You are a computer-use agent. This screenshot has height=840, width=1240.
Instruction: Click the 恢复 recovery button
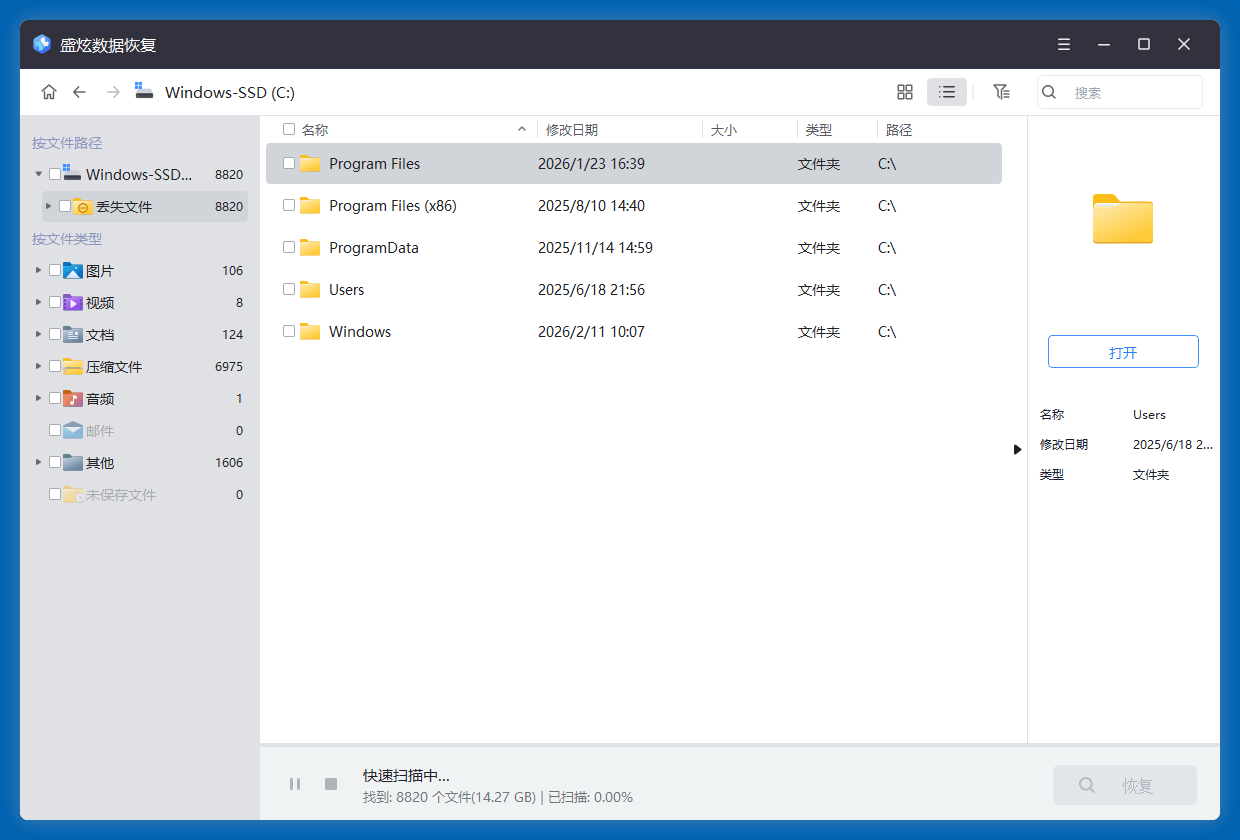(1124, 784)
